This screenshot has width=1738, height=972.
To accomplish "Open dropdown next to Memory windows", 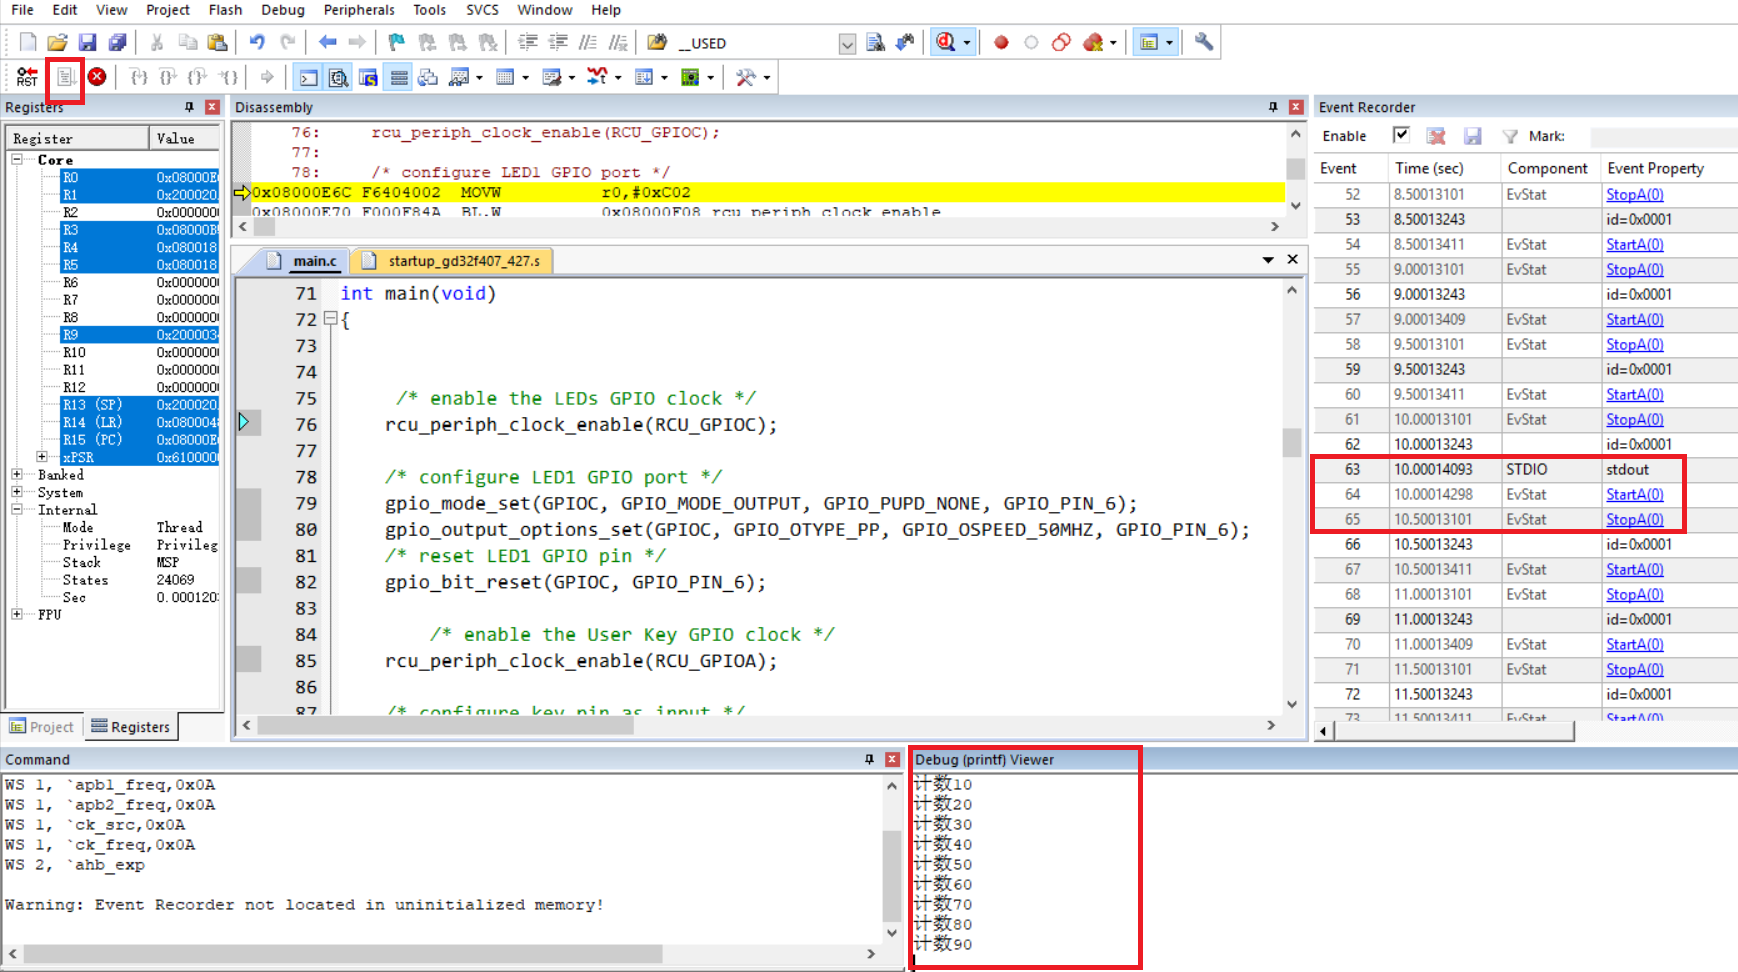I will [525, 77].
